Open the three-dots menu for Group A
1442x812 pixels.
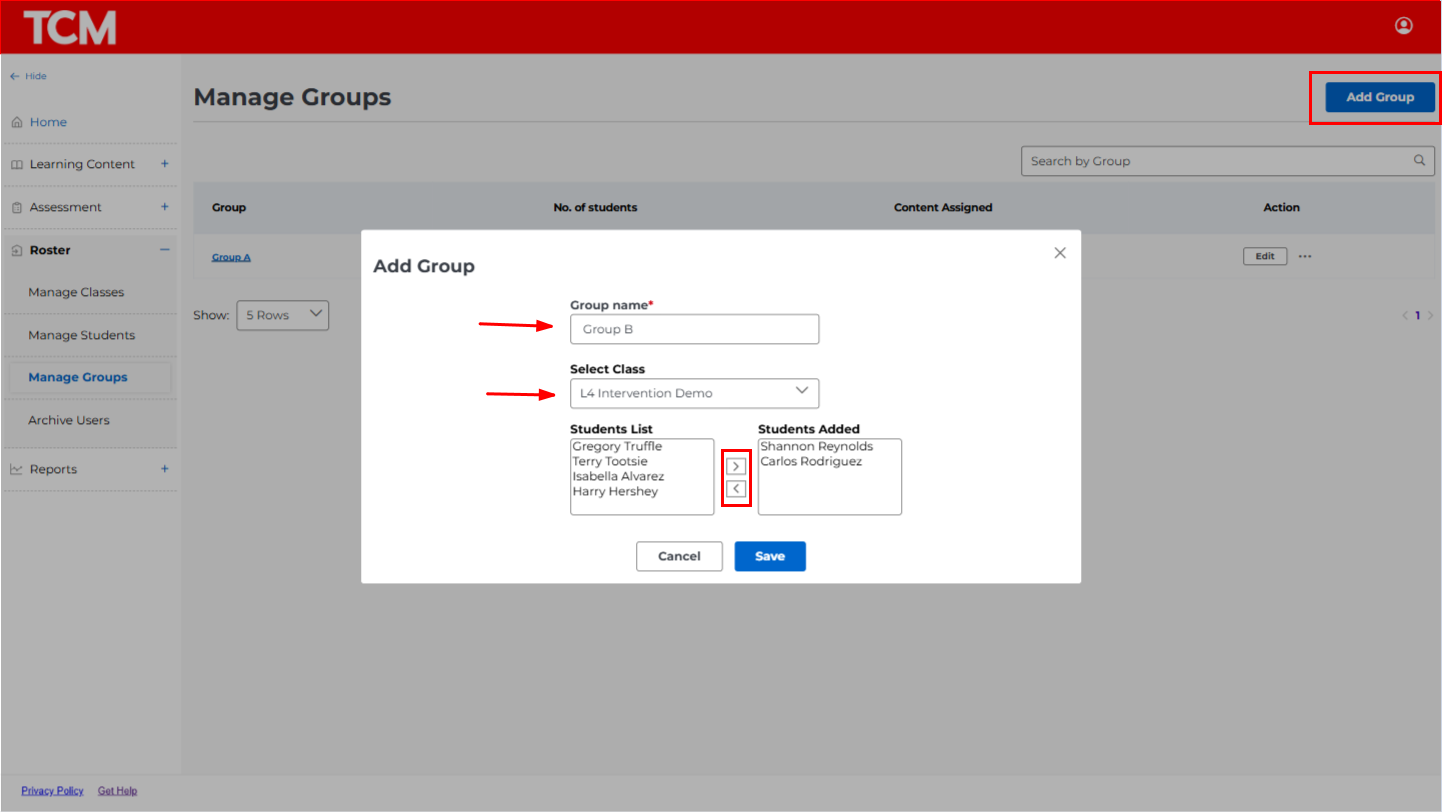[x=1305, y=257]
